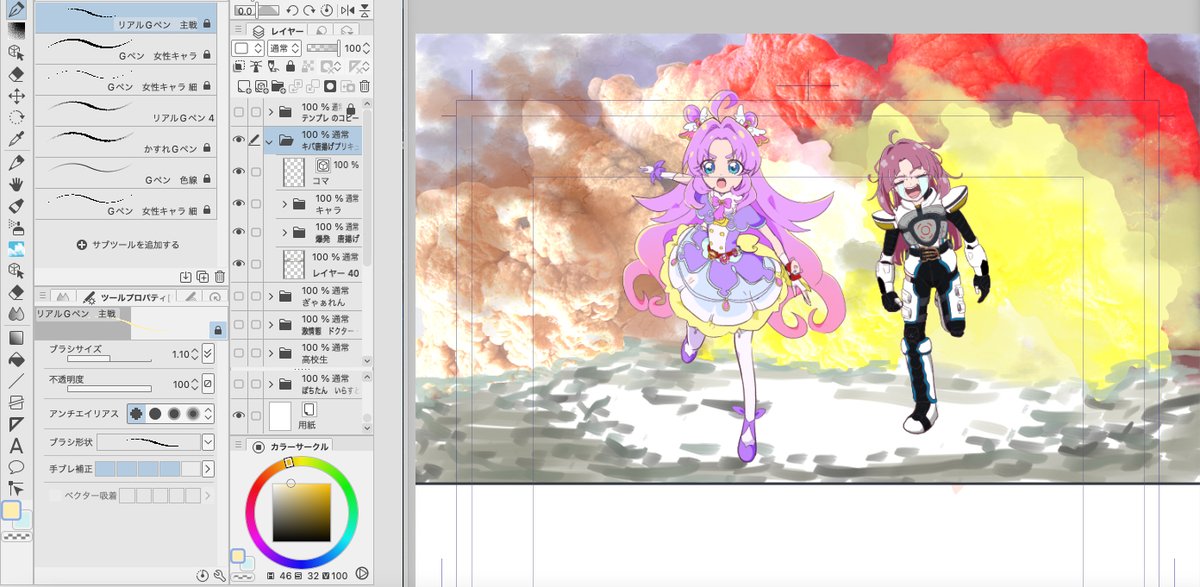1200x587 pixels.
Task: Collapse the キバ唐揚げプリキュア folder
Action: 270,141
